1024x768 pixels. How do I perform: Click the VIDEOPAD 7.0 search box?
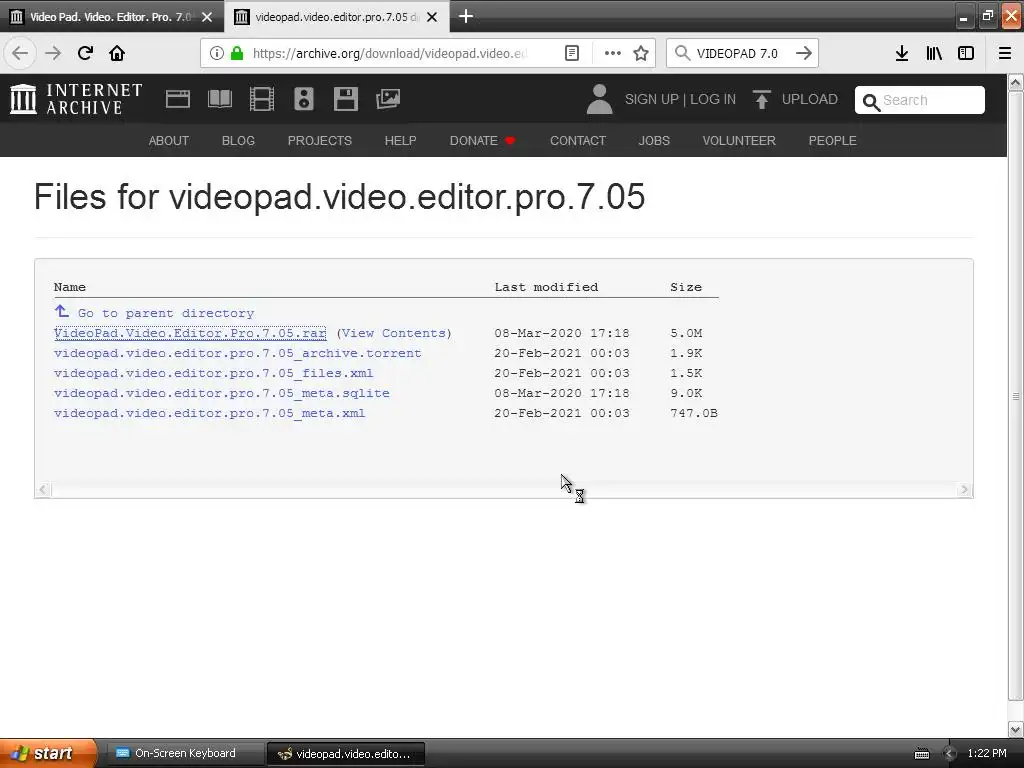(743, 53)
